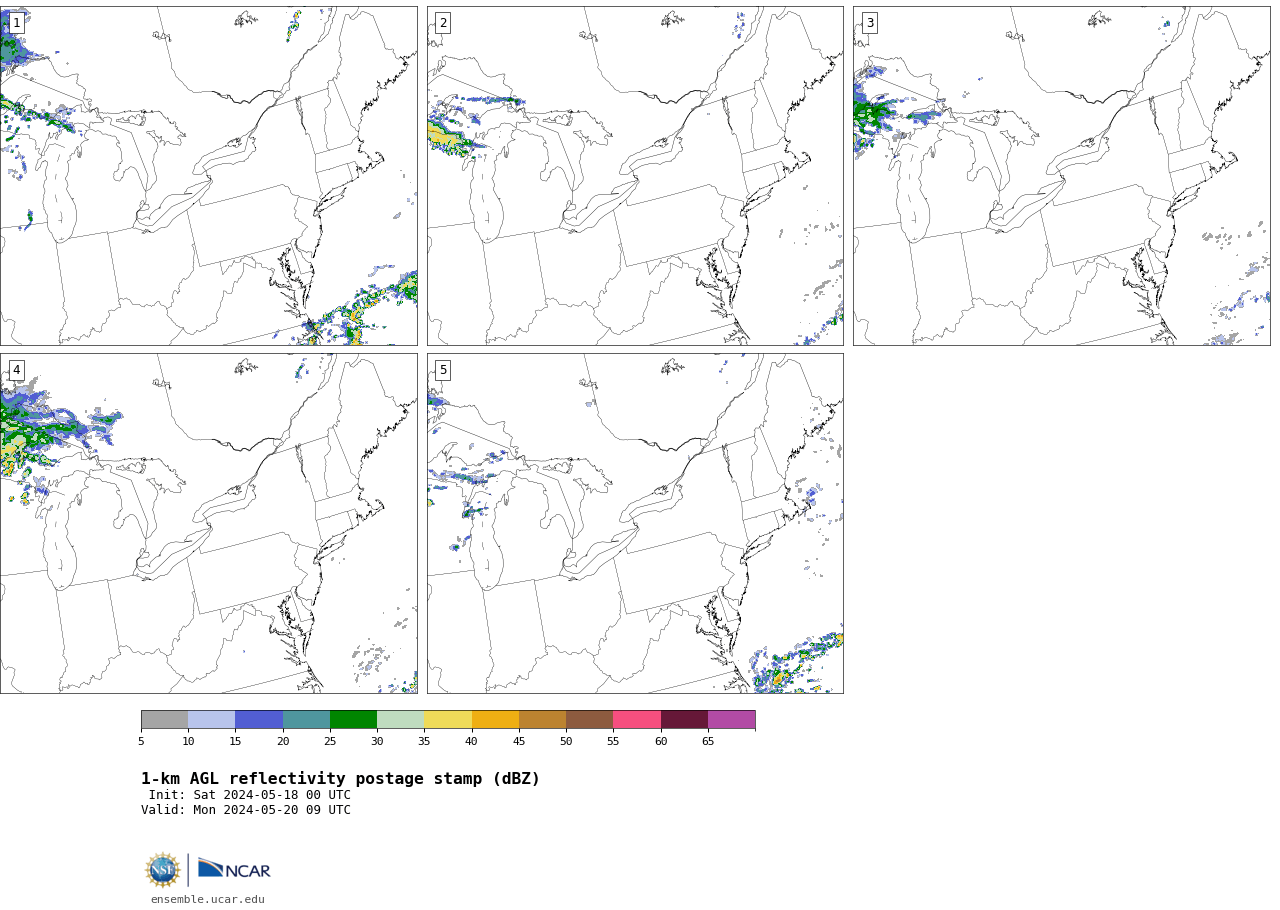Click the panel number 4 label

click(16, 370)
